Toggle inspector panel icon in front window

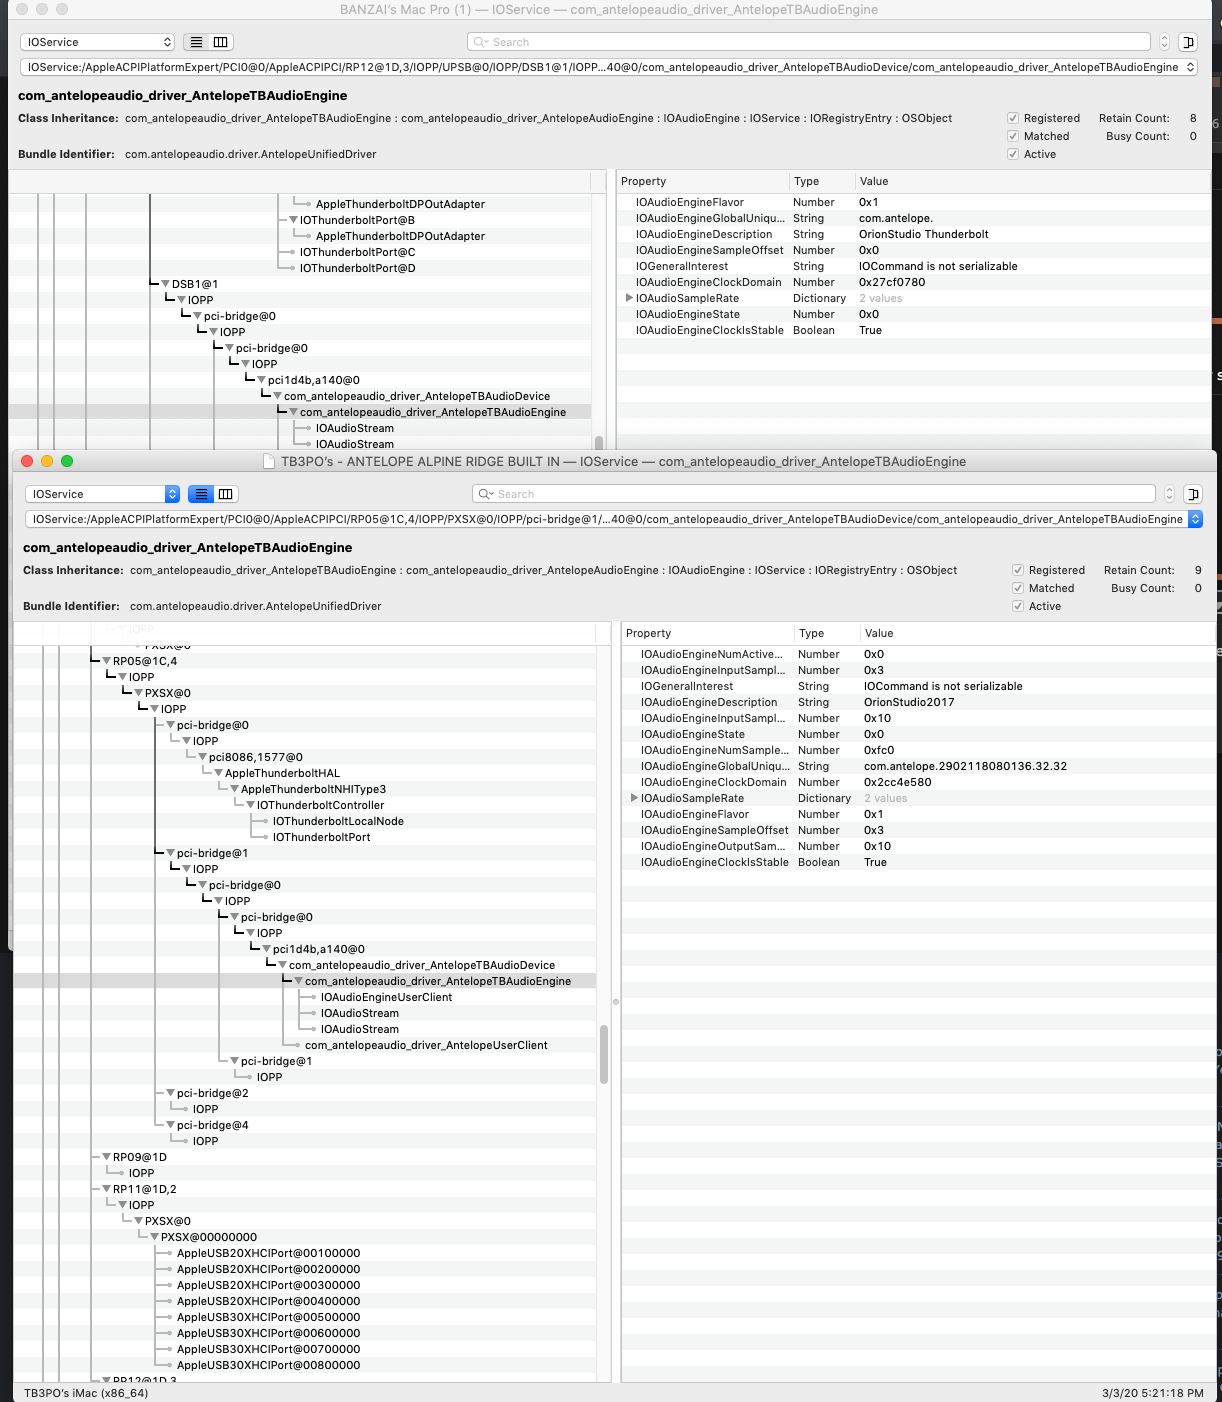[1193, 494]
